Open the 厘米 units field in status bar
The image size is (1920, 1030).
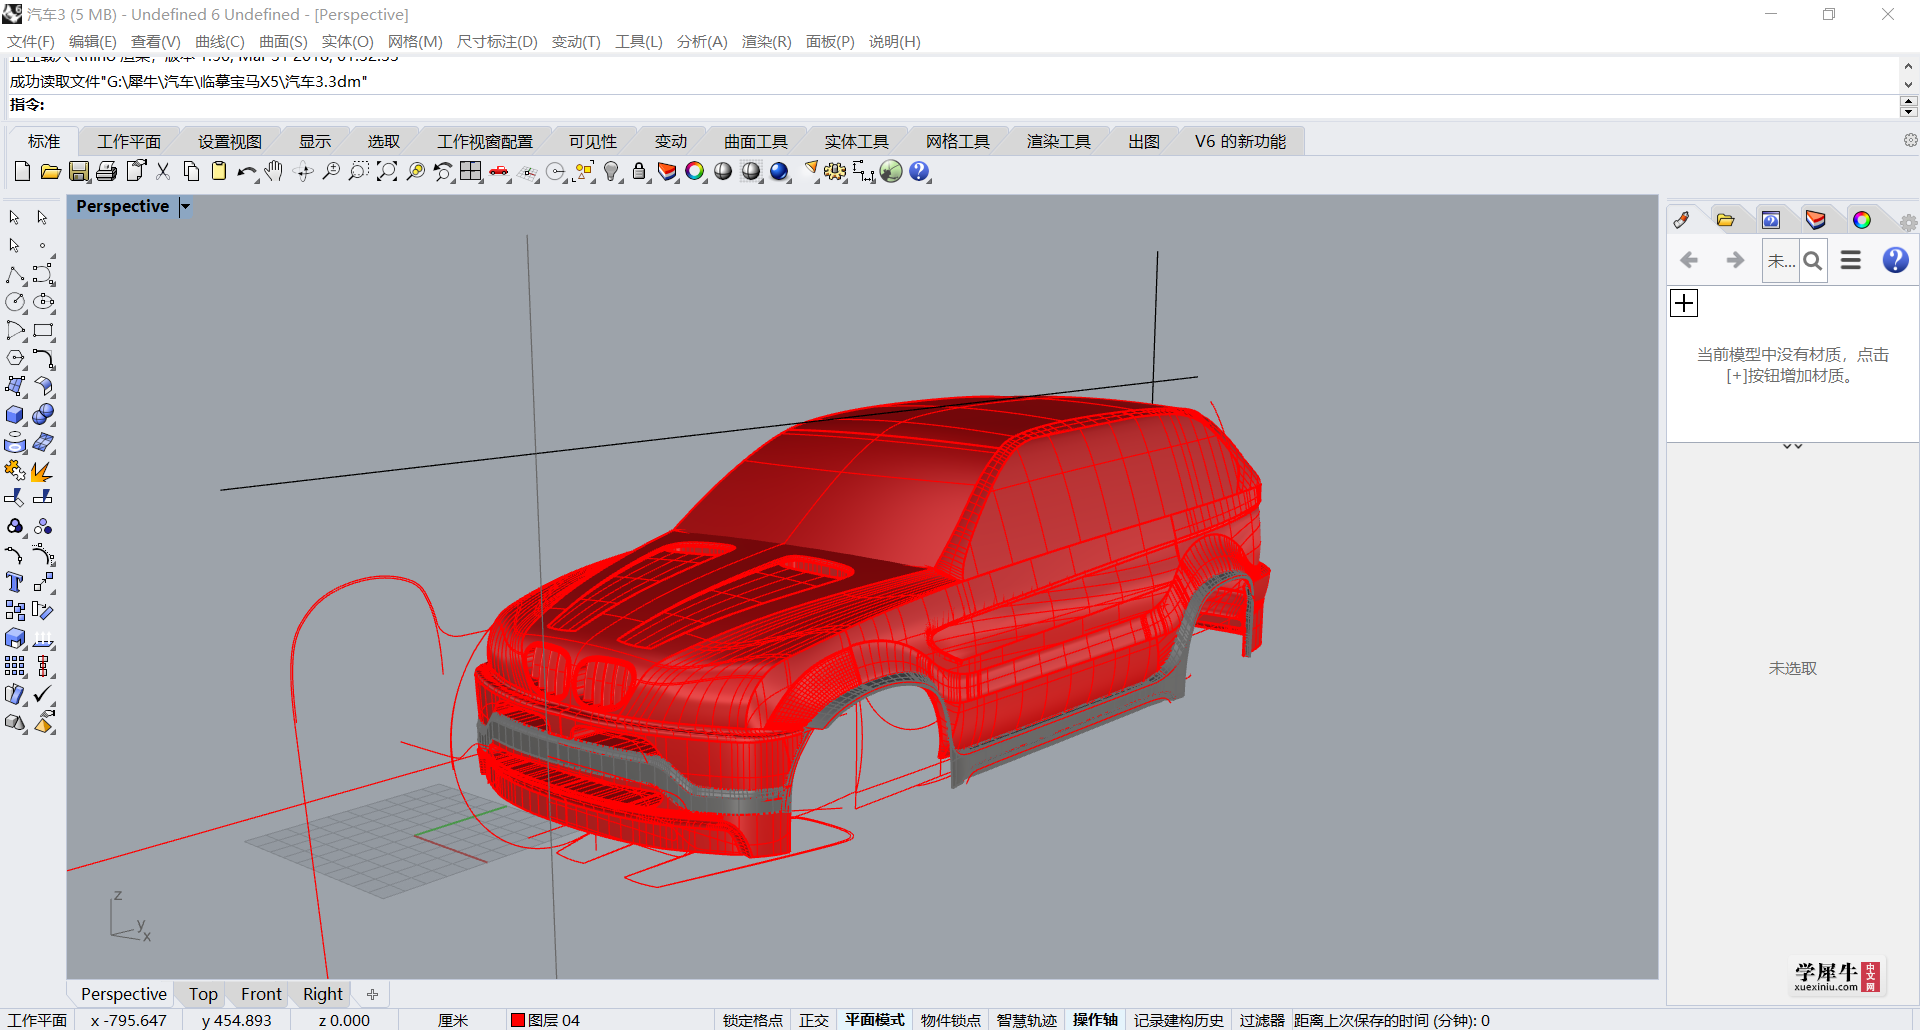453,1020
